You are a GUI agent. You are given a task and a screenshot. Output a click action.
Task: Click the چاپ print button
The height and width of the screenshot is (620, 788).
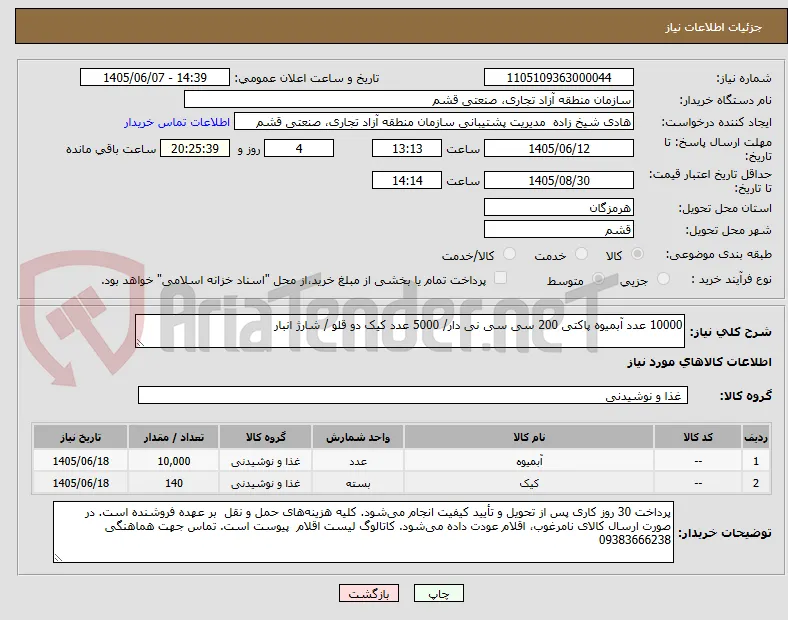pyautogui.click(x=439, y=593)
